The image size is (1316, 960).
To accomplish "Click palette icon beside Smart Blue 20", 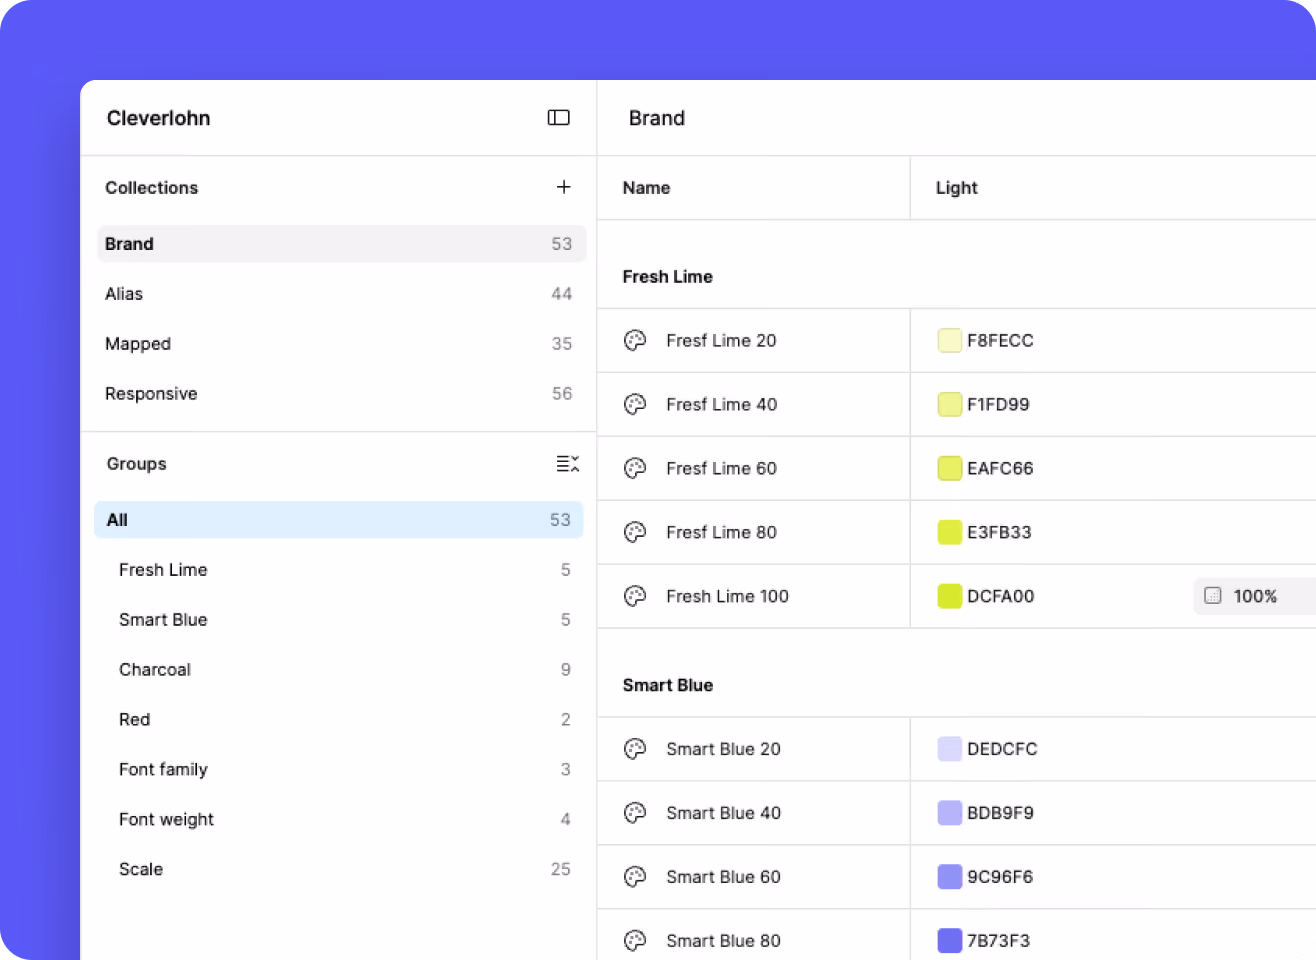I will (635, 749).
